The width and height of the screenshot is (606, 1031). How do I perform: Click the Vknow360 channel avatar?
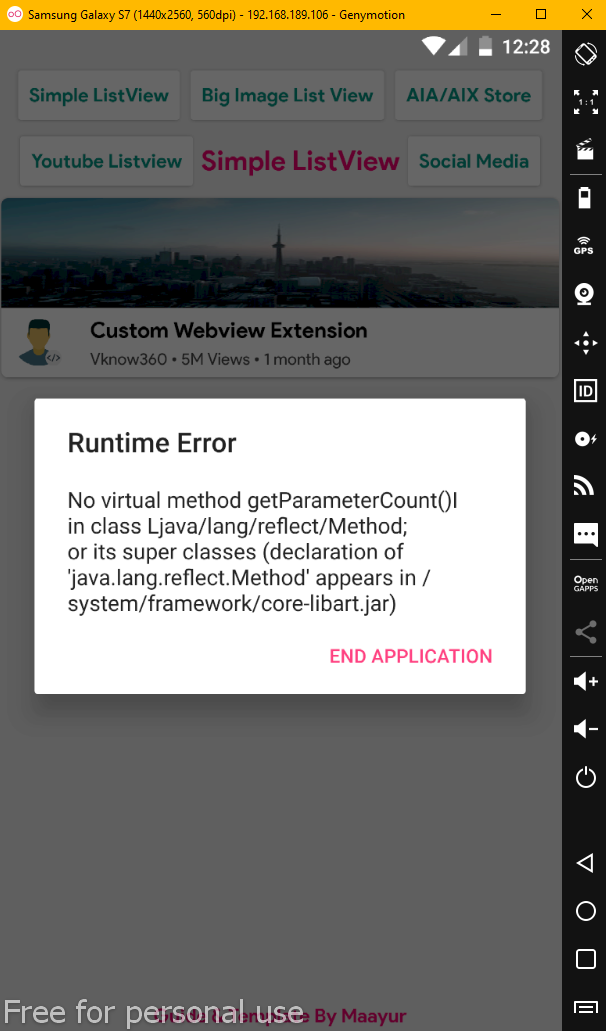click(39, 342)
